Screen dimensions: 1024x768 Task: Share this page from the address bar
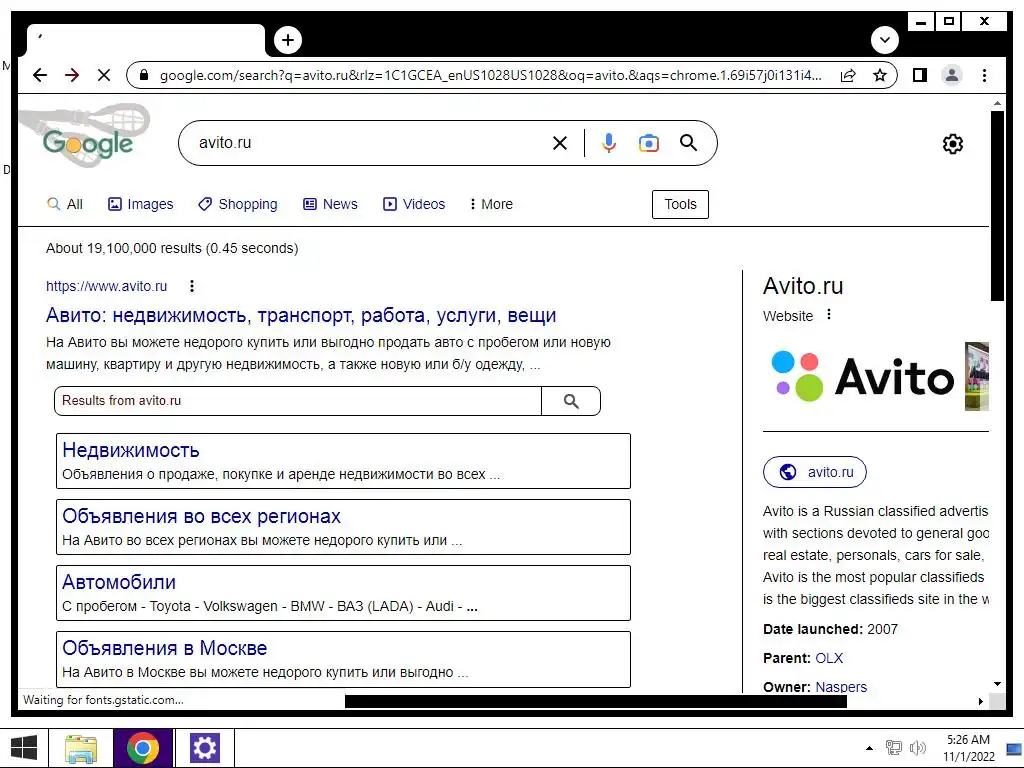pos(848,75)
